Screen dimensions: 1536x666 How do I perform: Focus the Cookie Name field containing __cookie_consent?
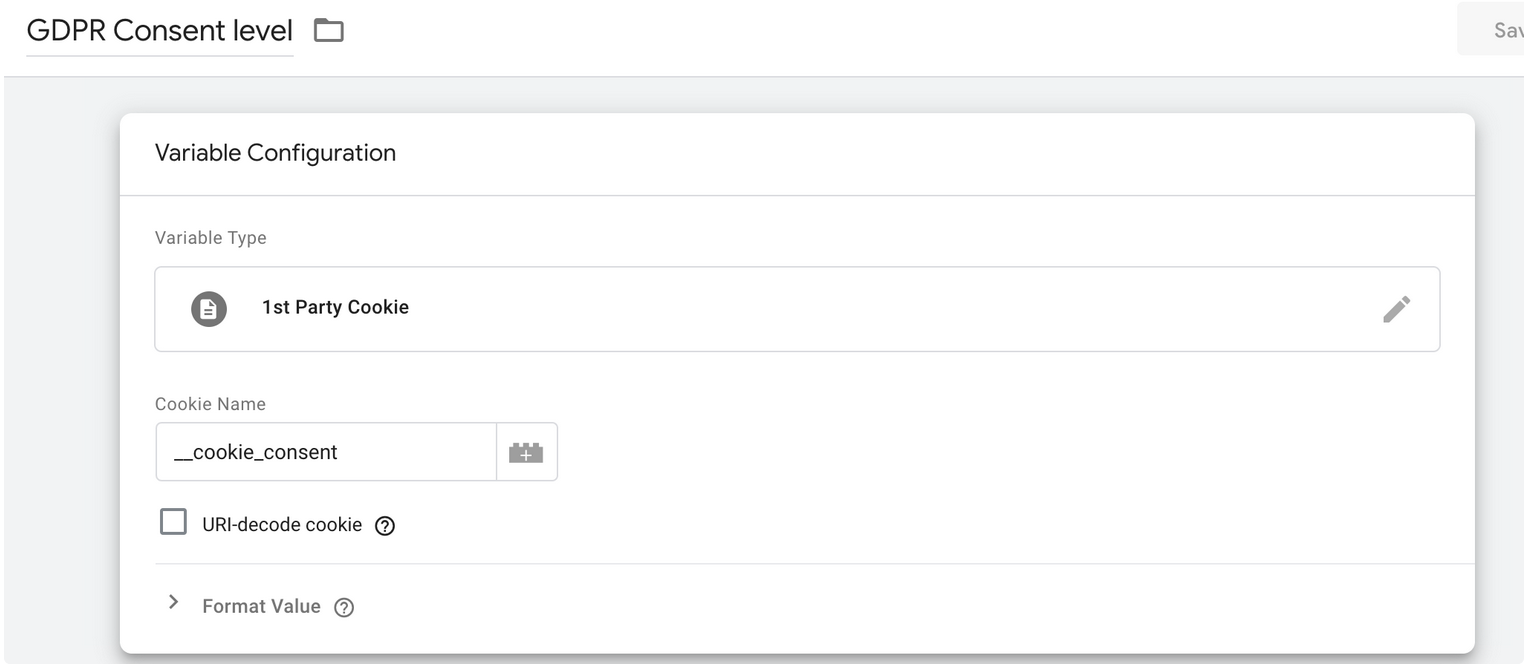click(326, 452)
